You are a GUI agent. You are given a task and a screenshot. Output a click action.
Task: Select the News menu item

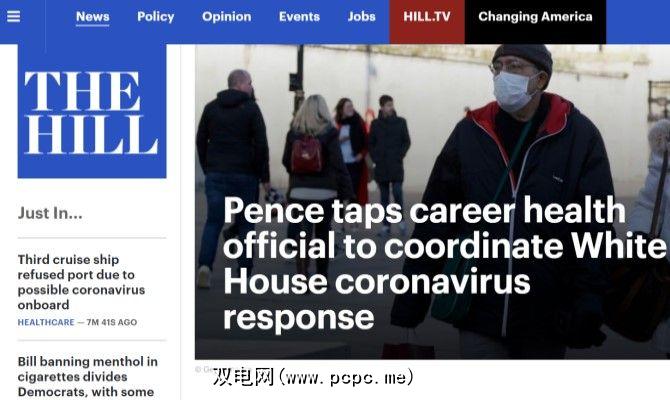coord(92,17)
